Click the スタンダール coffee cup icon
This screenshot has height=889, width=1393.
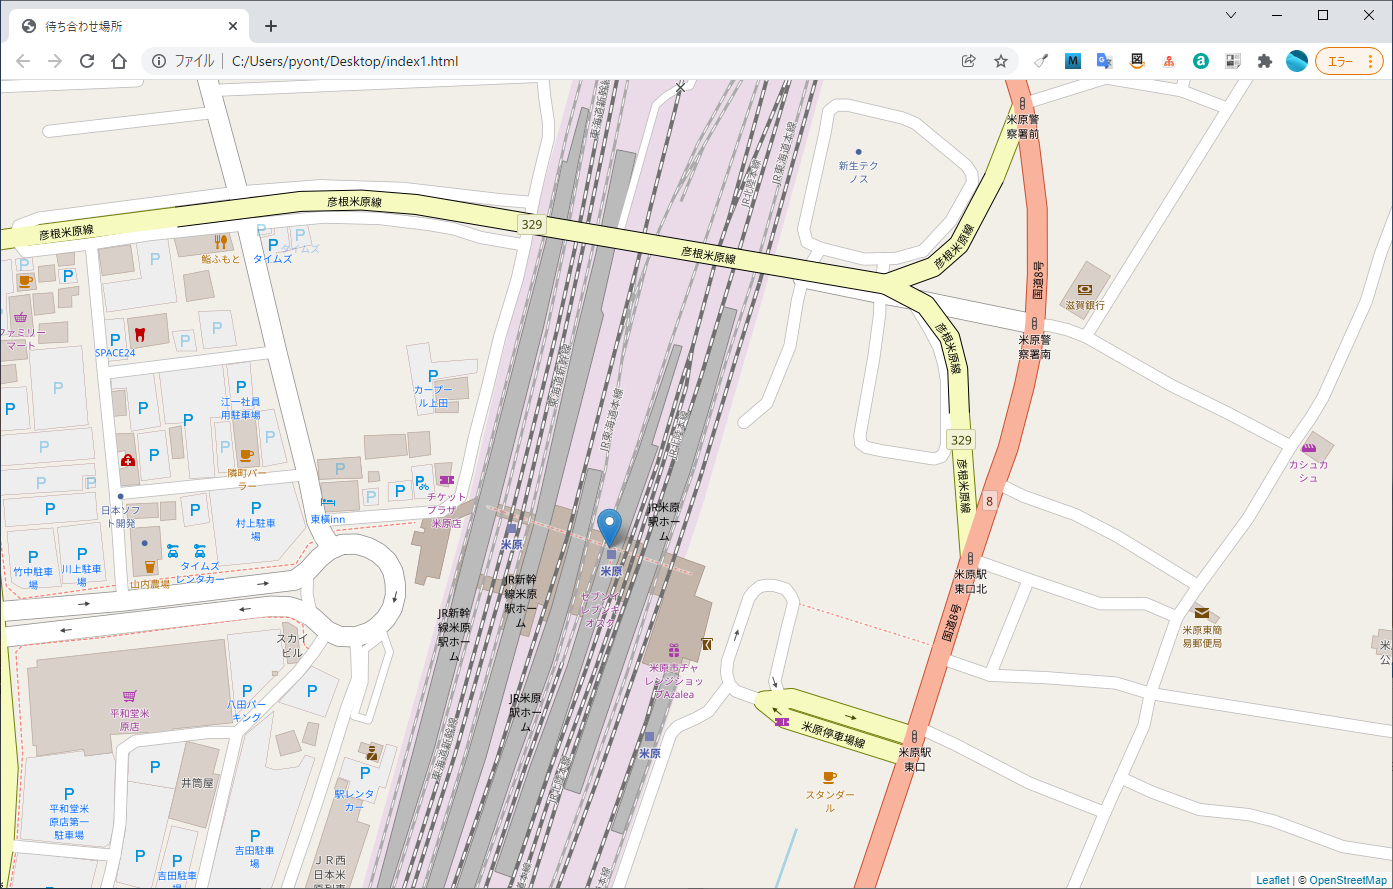coord(829,777)
